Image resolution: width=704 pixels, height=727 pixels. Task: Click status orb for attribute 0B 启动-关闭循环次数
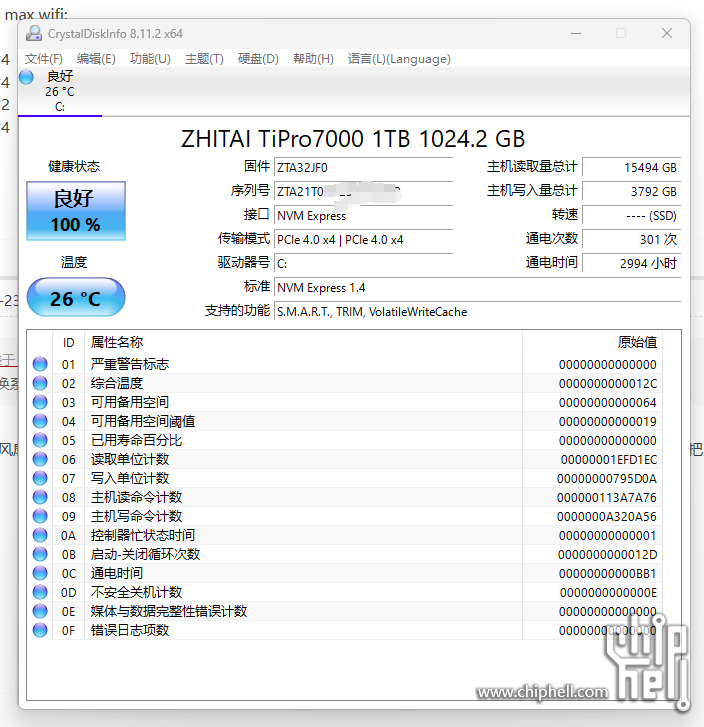coord(40,554)
